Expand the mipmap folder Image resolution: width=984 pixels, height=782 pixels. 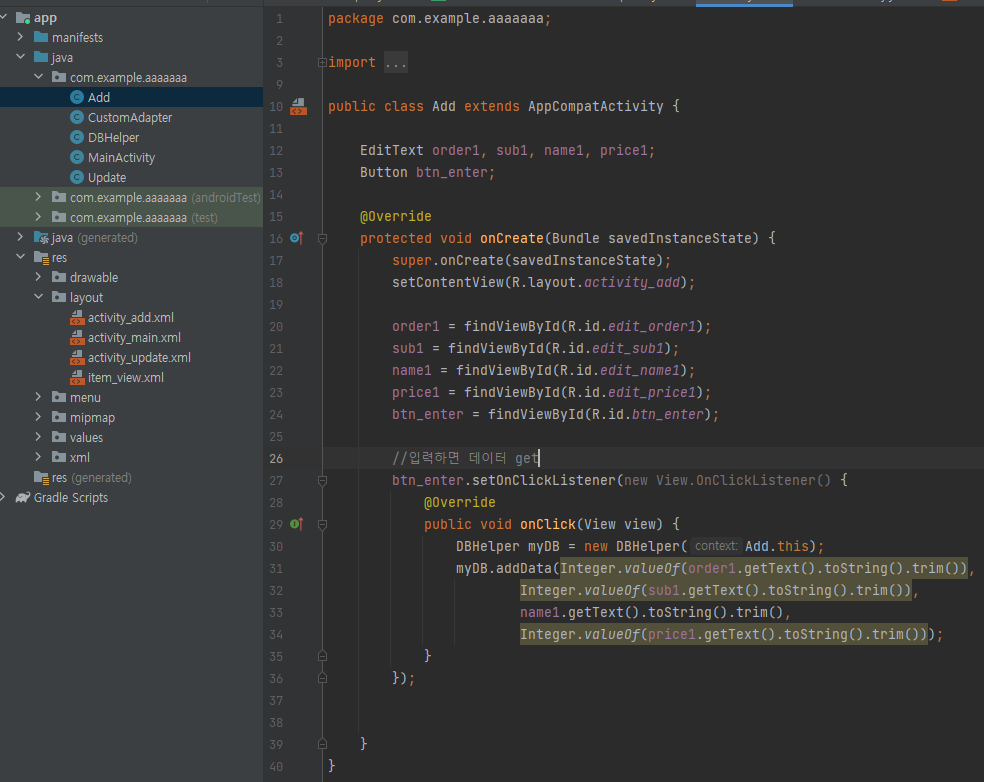click(x=38, y=417)
